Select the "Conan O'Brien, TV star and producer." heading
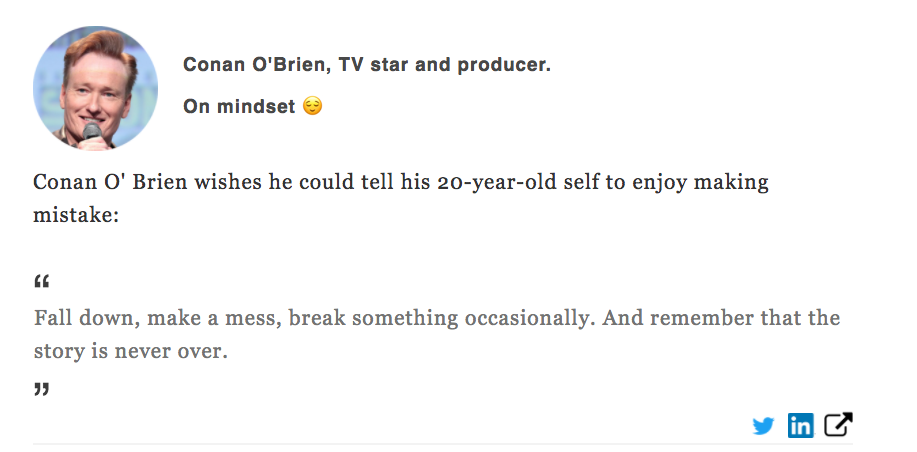The height and width of the screenshot is (452, 917). pyautogui.click(x=367, y=64)
